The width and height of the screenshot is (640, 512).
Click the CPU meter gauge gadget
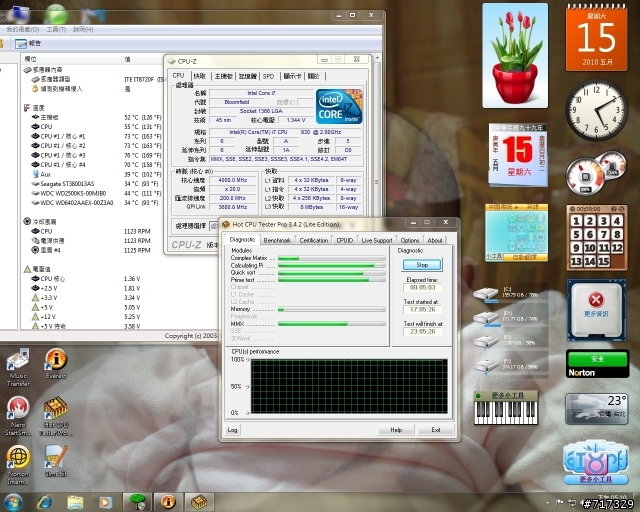585,178
